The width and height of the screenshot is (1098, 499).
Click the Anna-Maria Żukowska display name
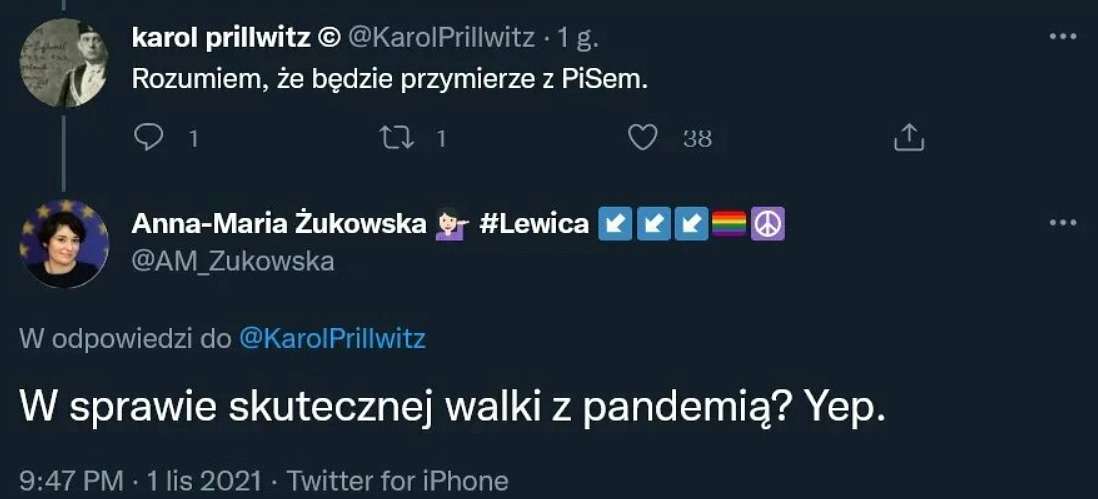279,224
